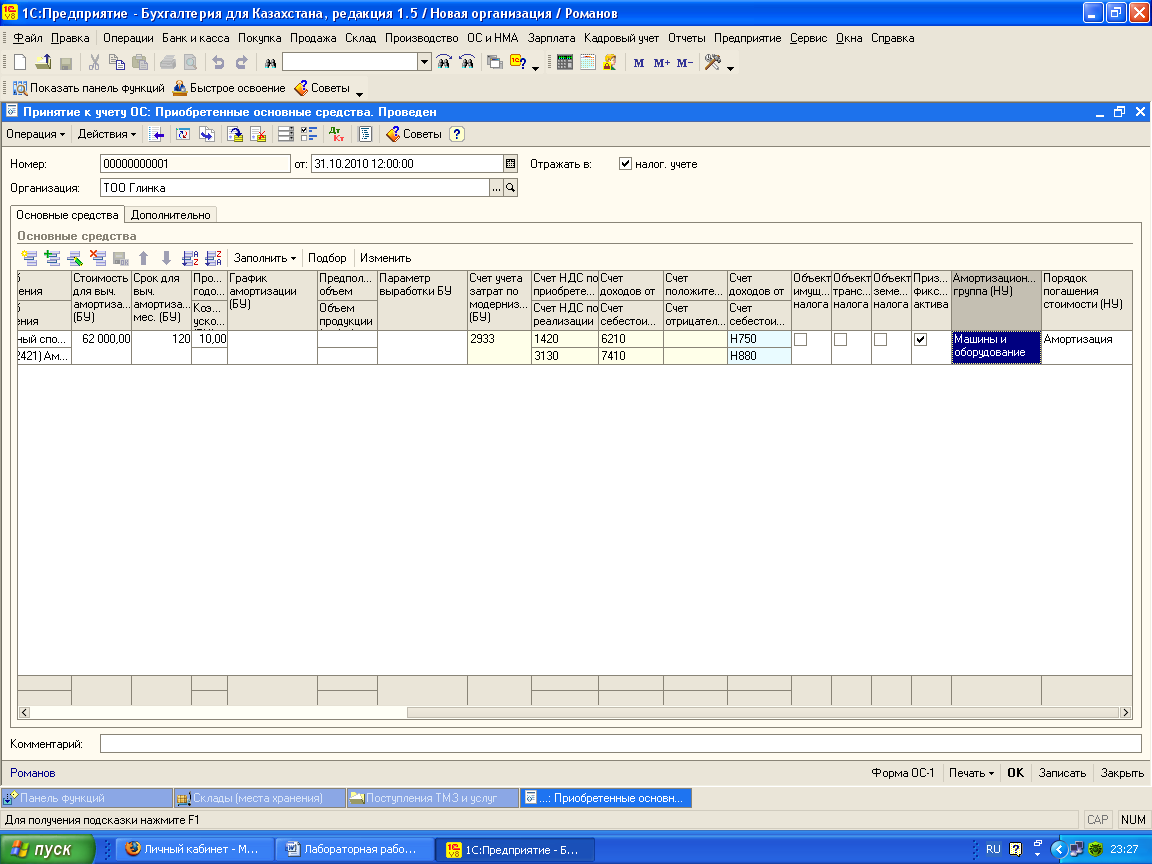1152x864 pixels.
Task: Click the Дт Кт postings result icon
Action: tap(336, 134)
